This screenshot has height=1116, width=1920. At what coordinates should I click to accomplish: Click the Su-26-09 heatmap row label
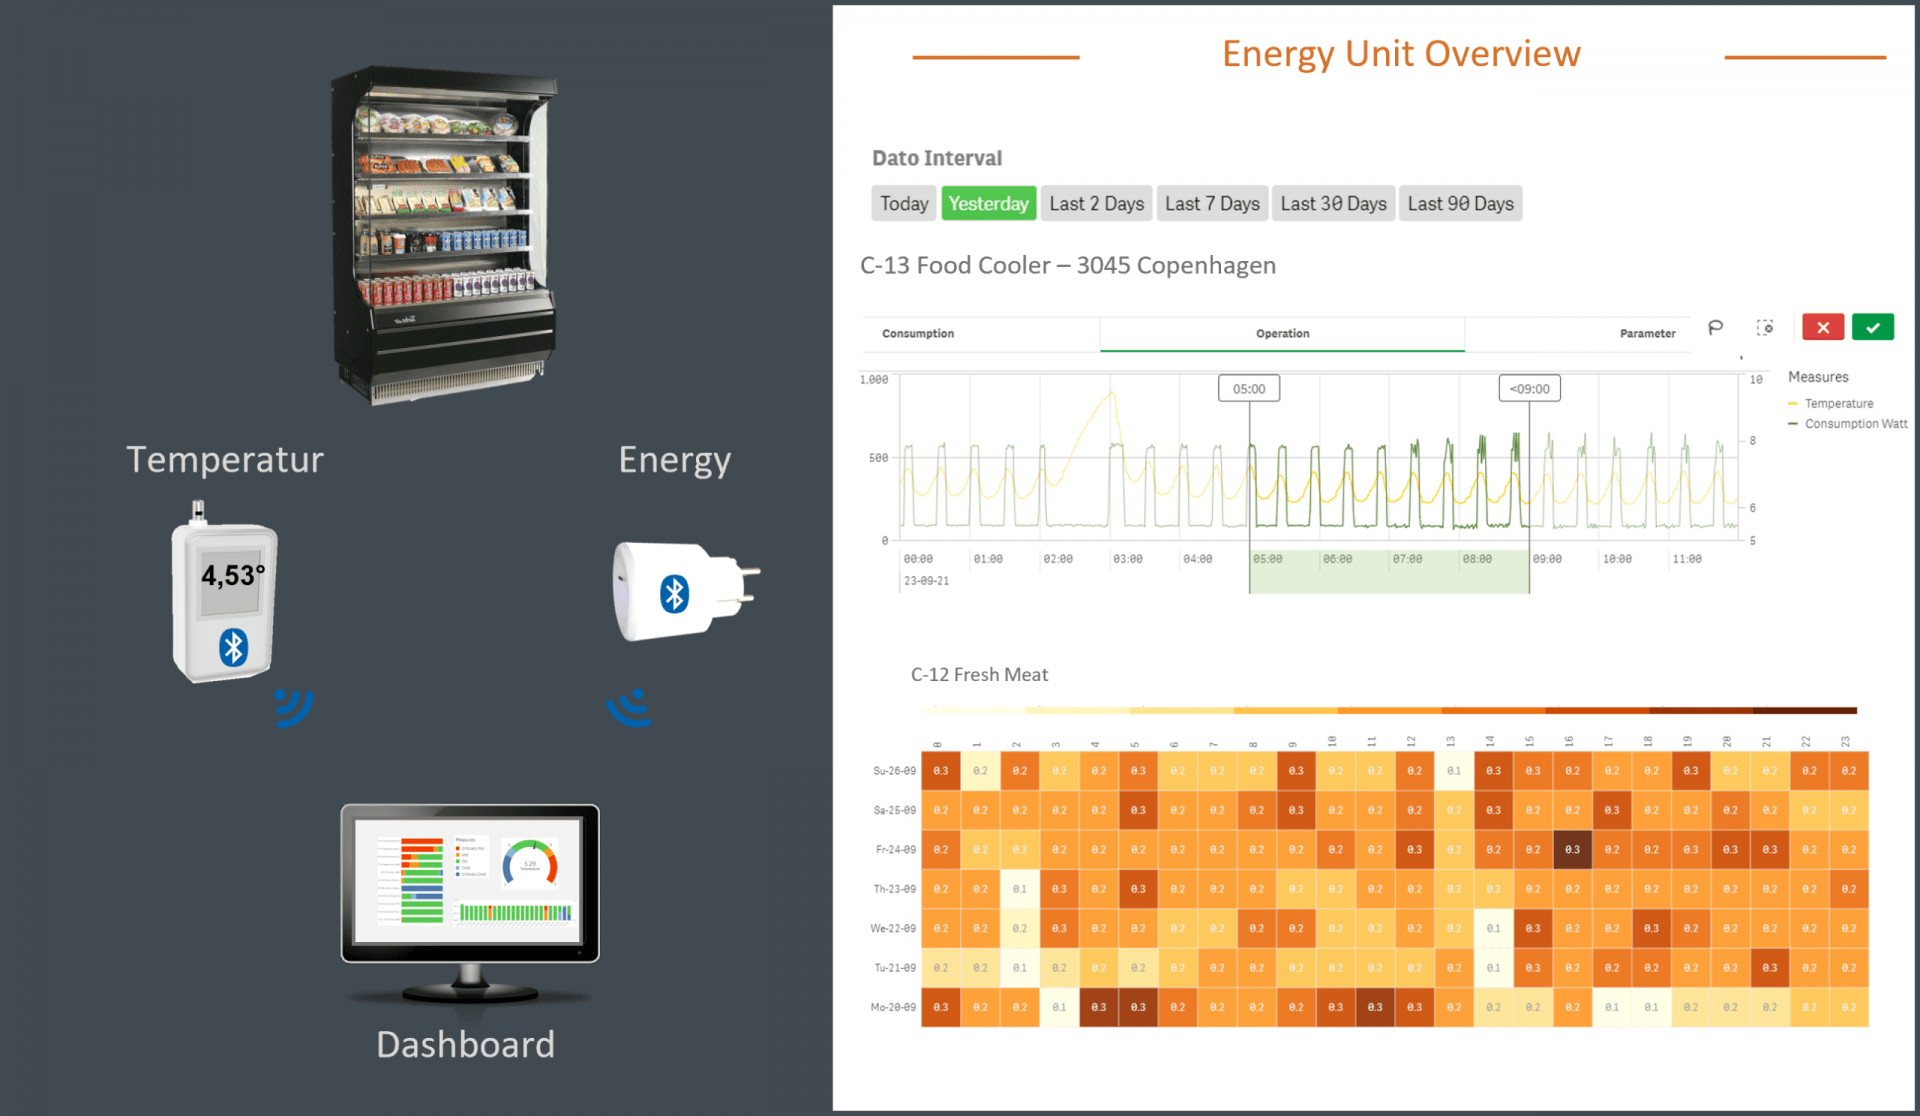click(x=894, y=771)
